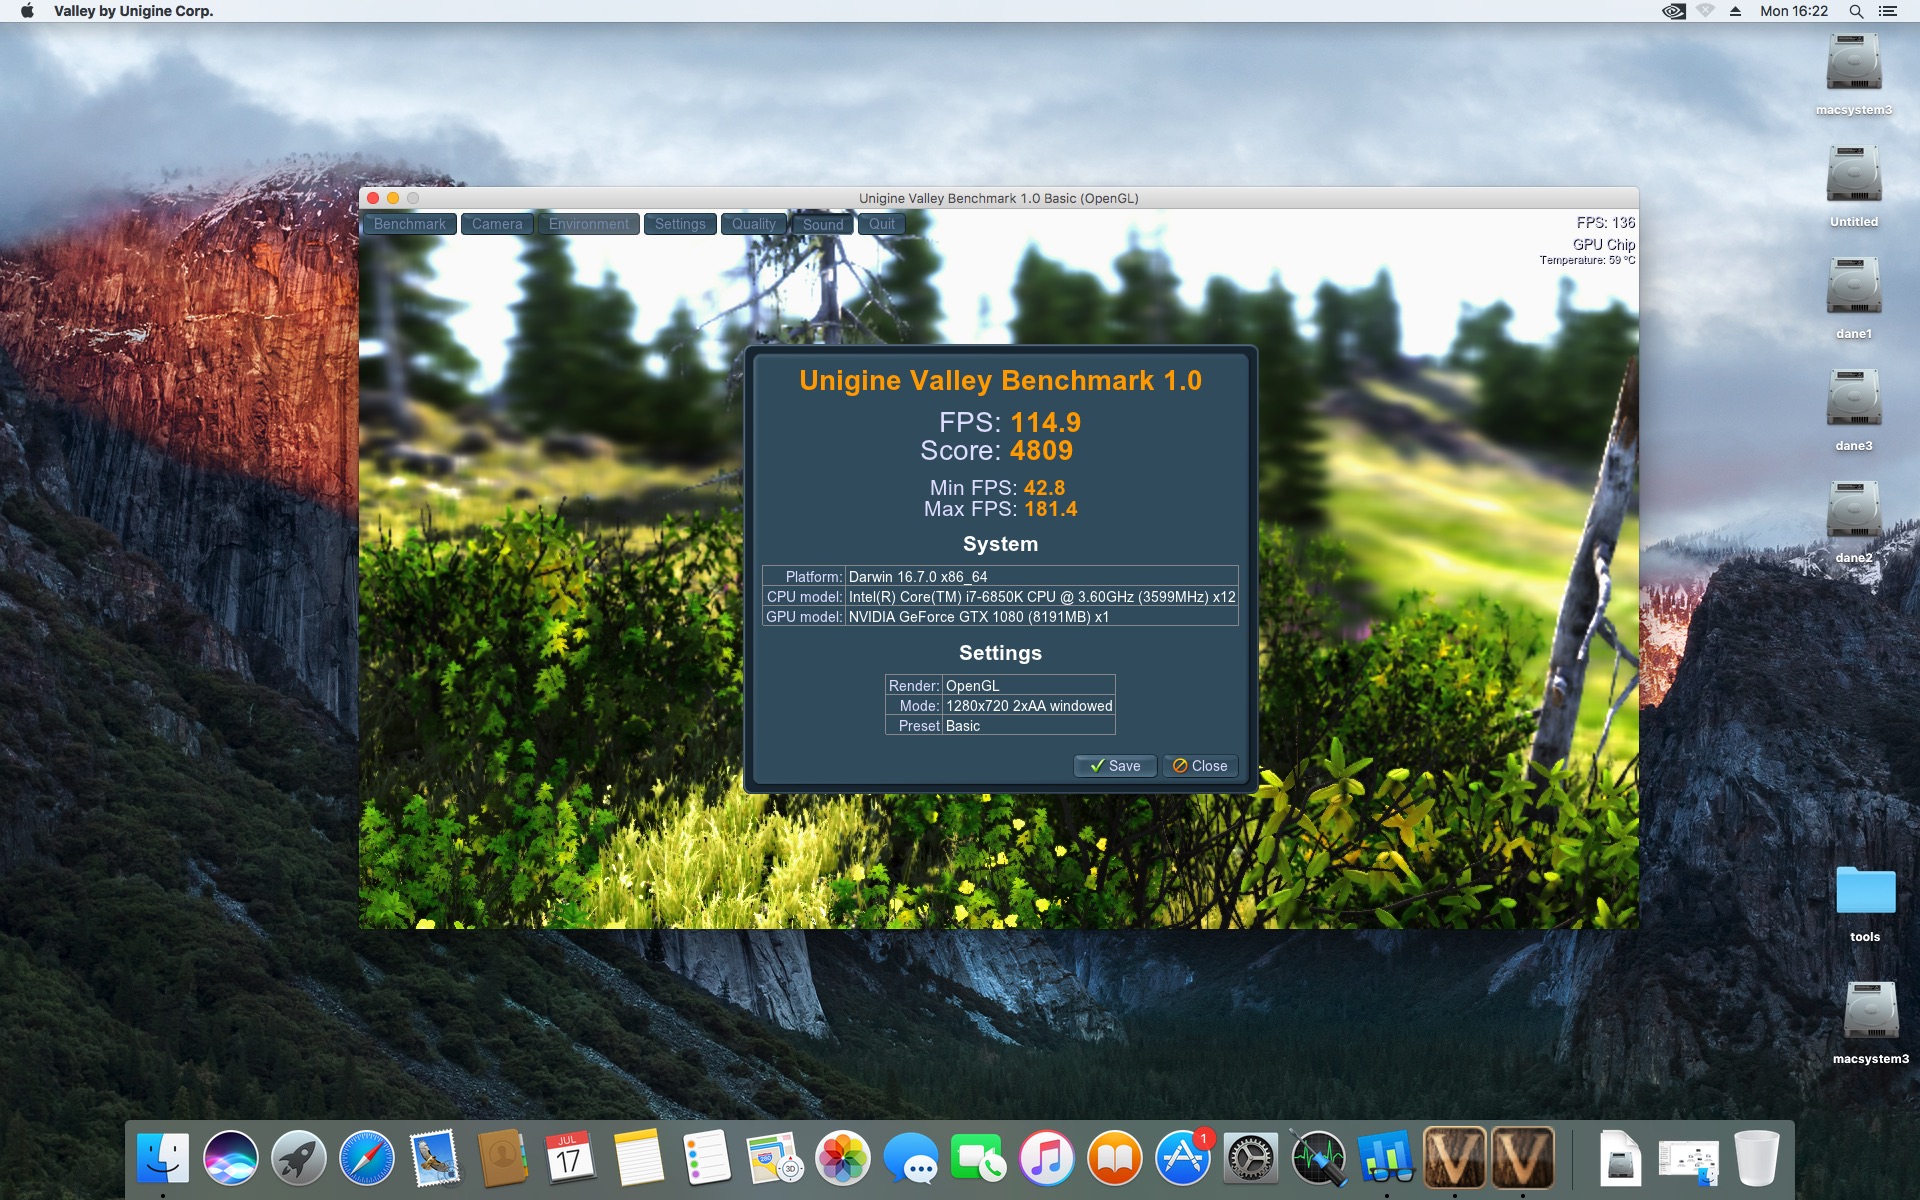Screen dimensions: 1920x1200
Task: Open the Camera menu
Action: [497, 224]
